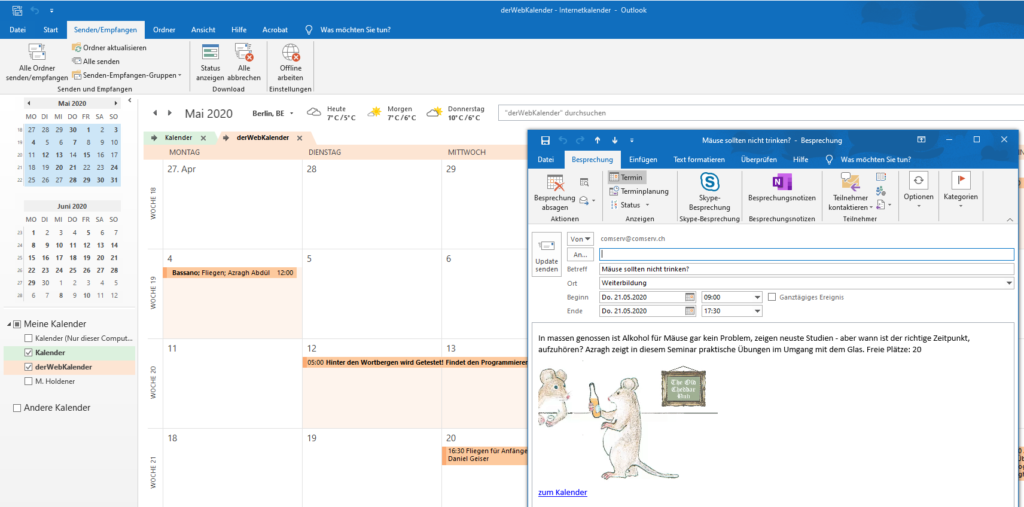
Task: Open Status anzeigen download icon
Action: point(211,62)
